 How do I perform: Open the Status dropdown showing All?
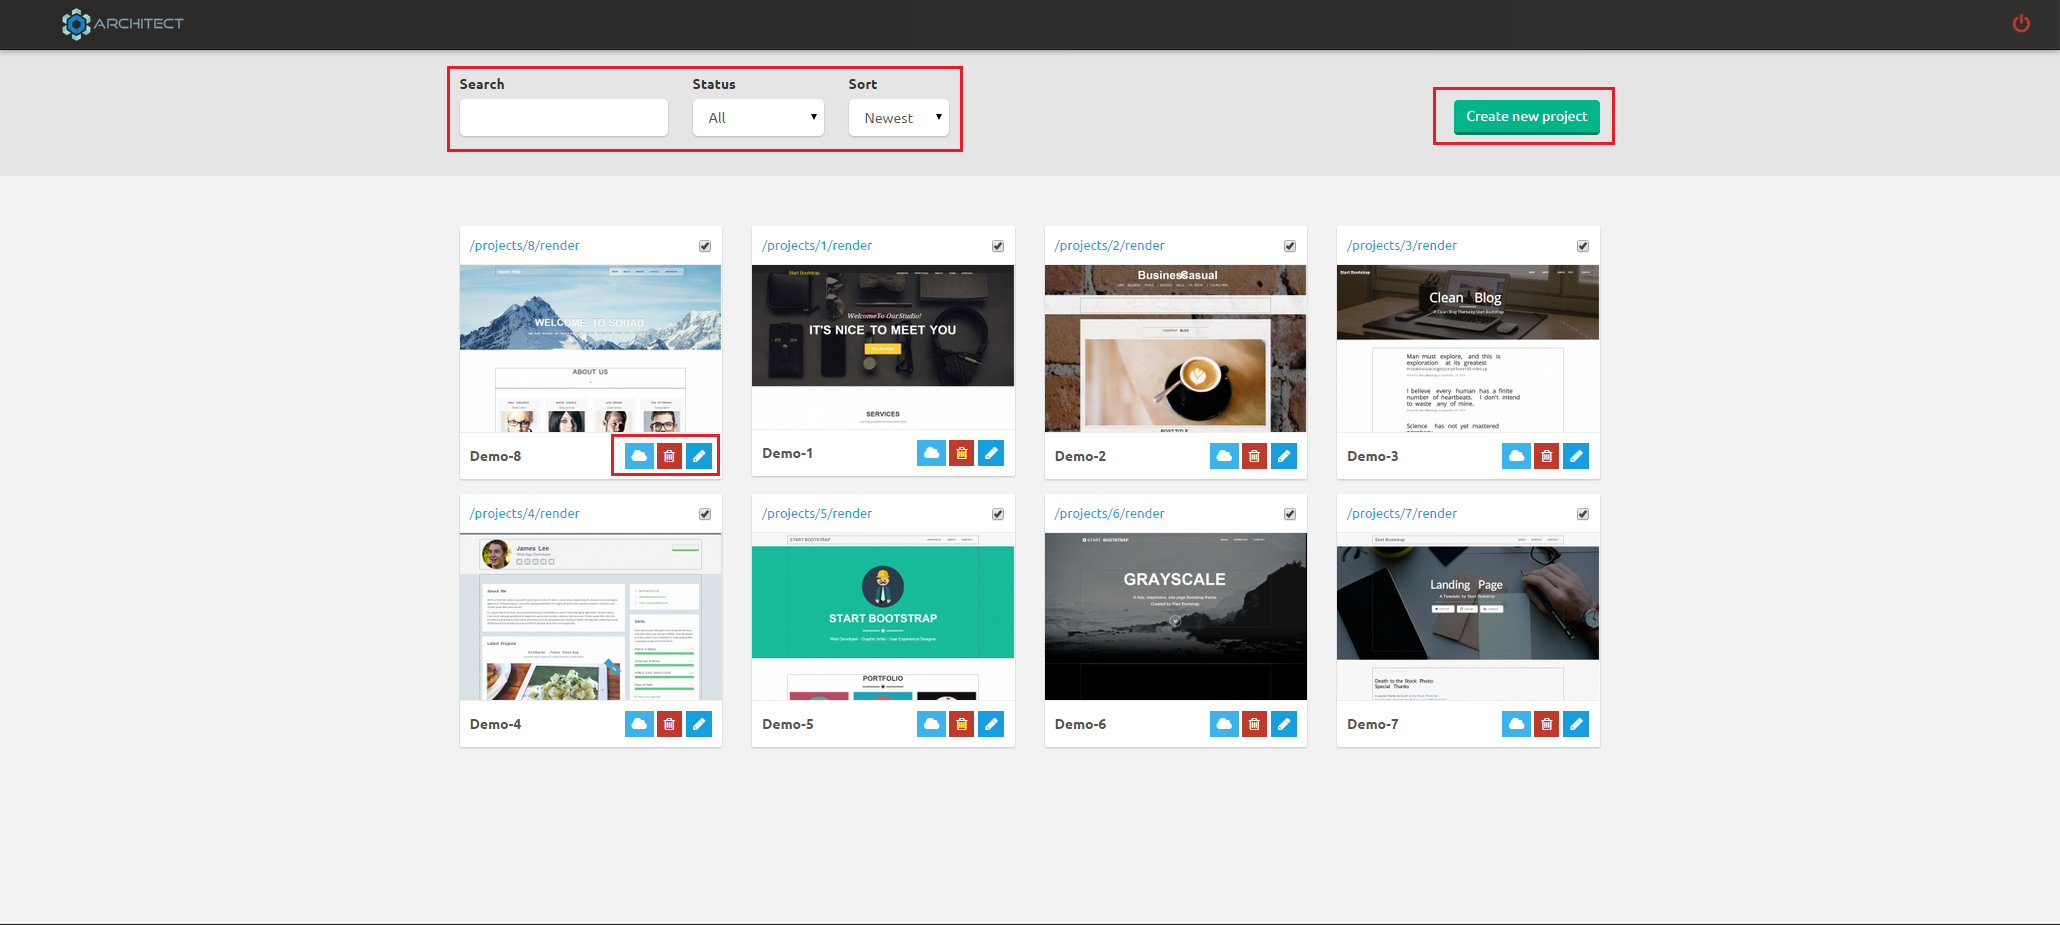[758, 118]
